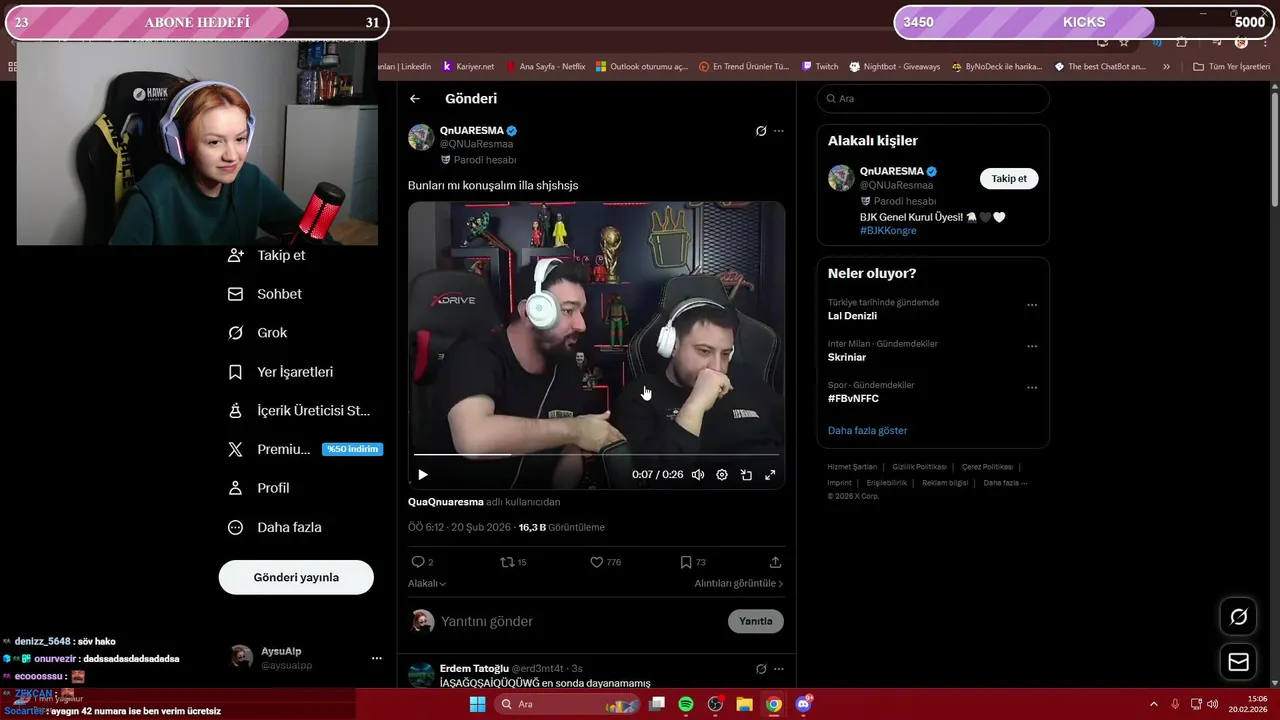Open the floating Grok button
This screenshot has width=1280, height=720.
pos(1239,617)
